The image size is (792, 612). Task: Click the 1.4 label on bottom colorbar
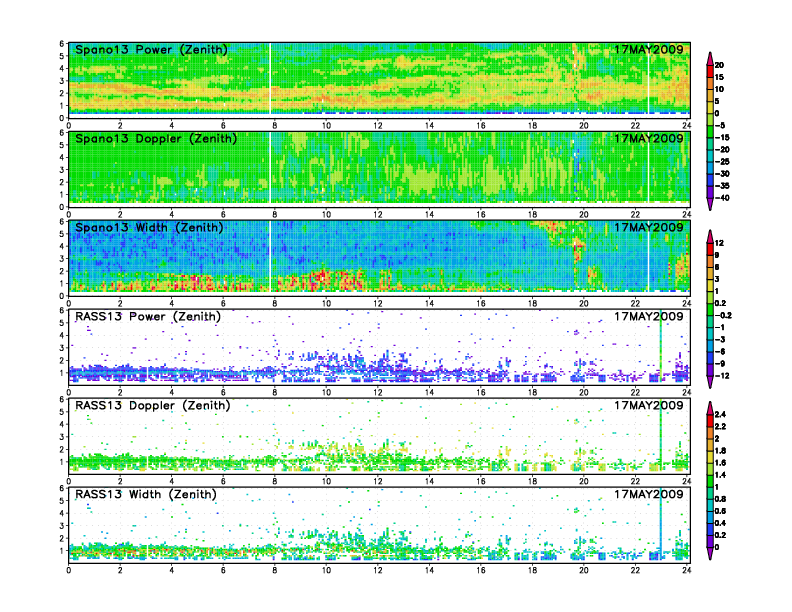[x=720, y=475]
